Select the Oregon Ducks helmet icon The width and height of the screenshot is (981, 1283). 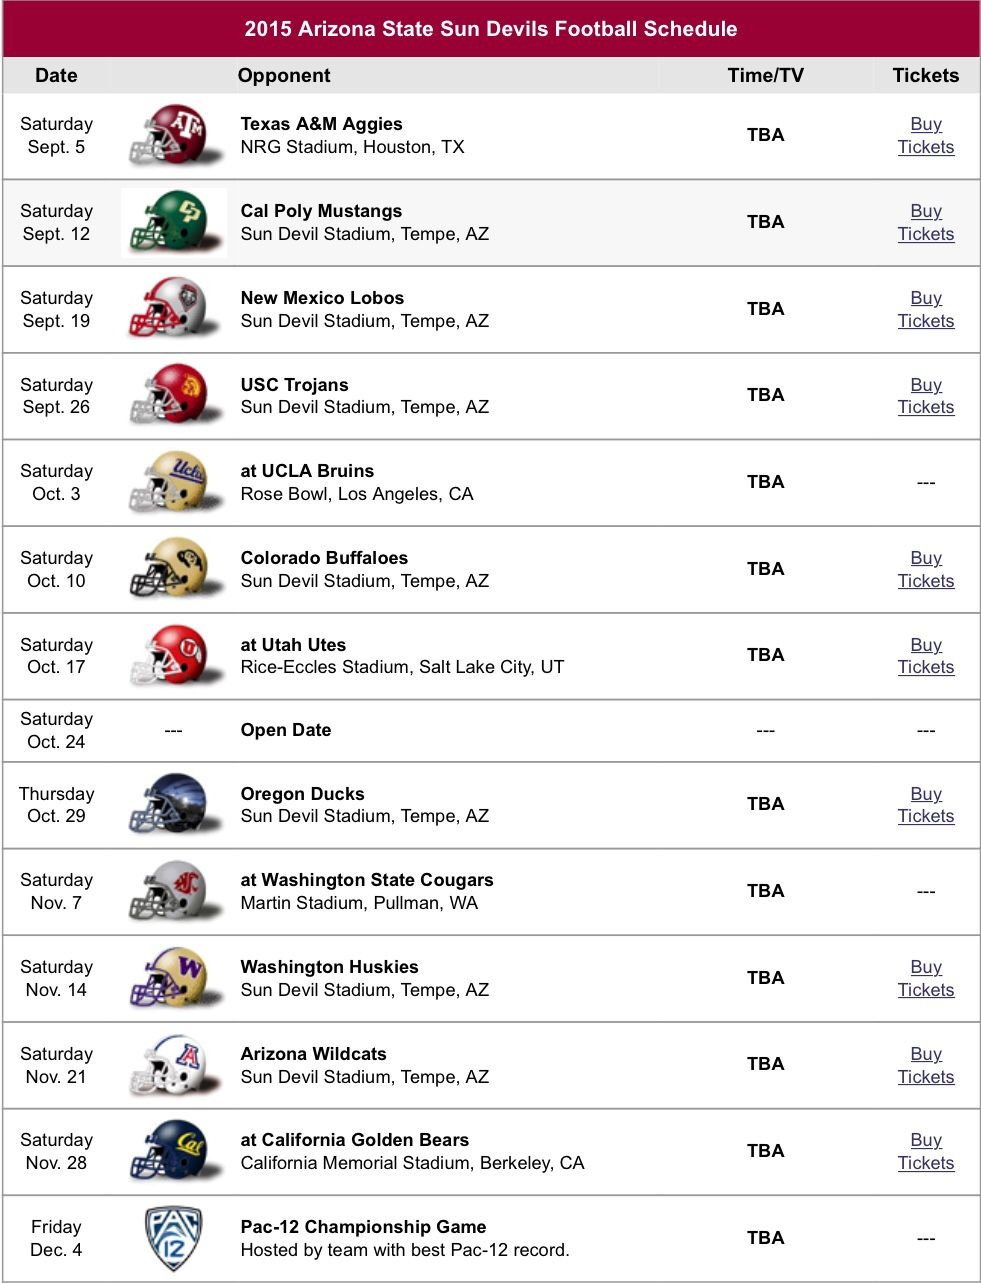(x=175, y=804)
